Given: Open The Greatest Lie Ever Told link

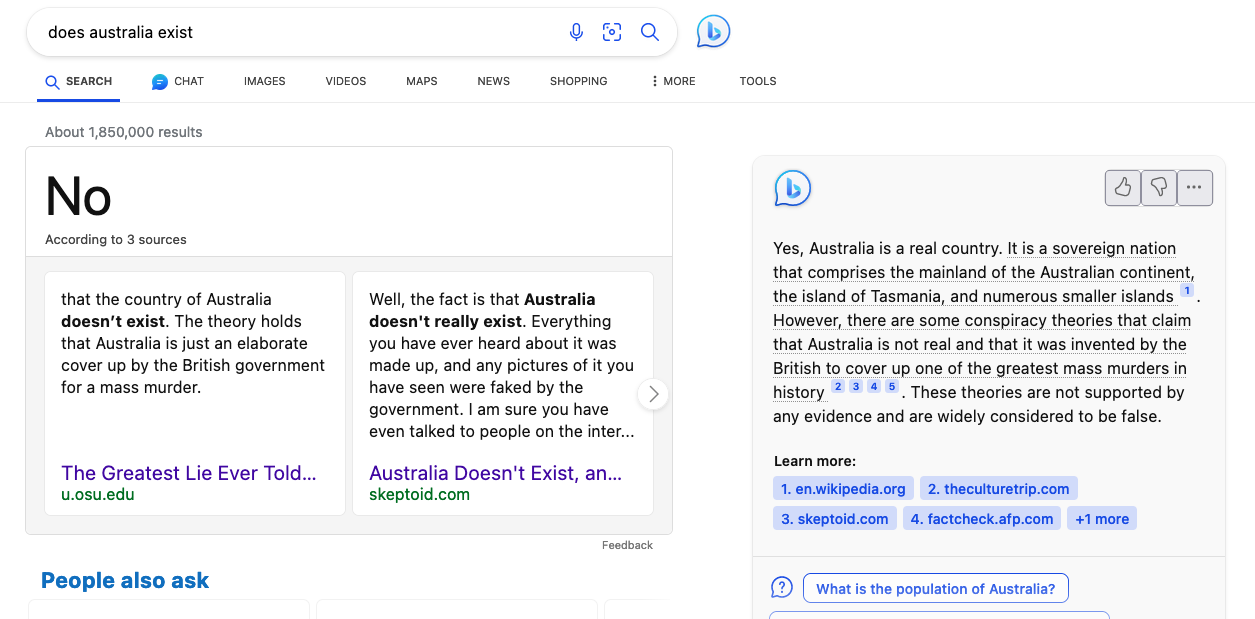Looking at the screenshot, I should click(189, 473).
